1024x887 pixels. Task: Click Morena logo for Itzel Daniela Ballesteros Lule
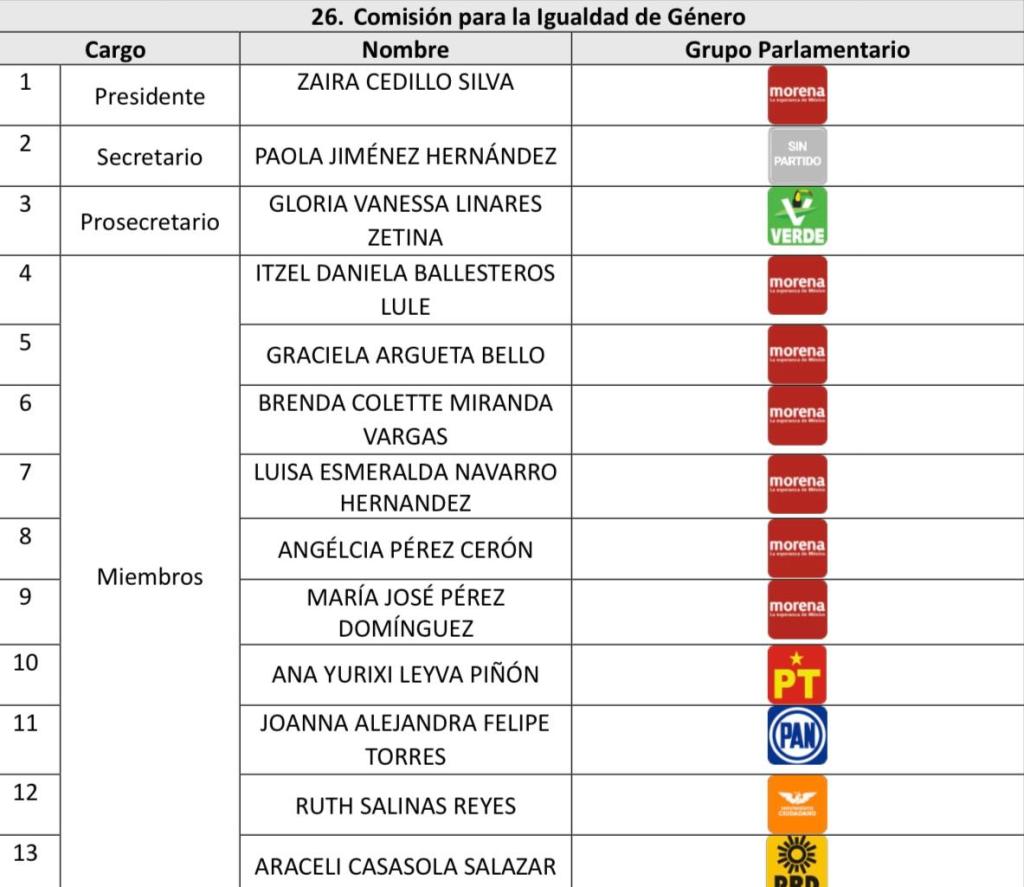coord(797,285)
